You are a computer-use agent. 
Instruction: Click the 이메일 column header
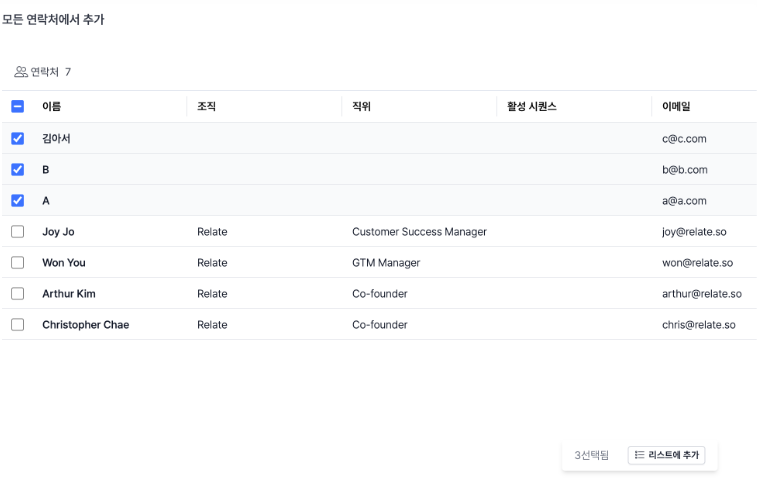tap(676, 106)
